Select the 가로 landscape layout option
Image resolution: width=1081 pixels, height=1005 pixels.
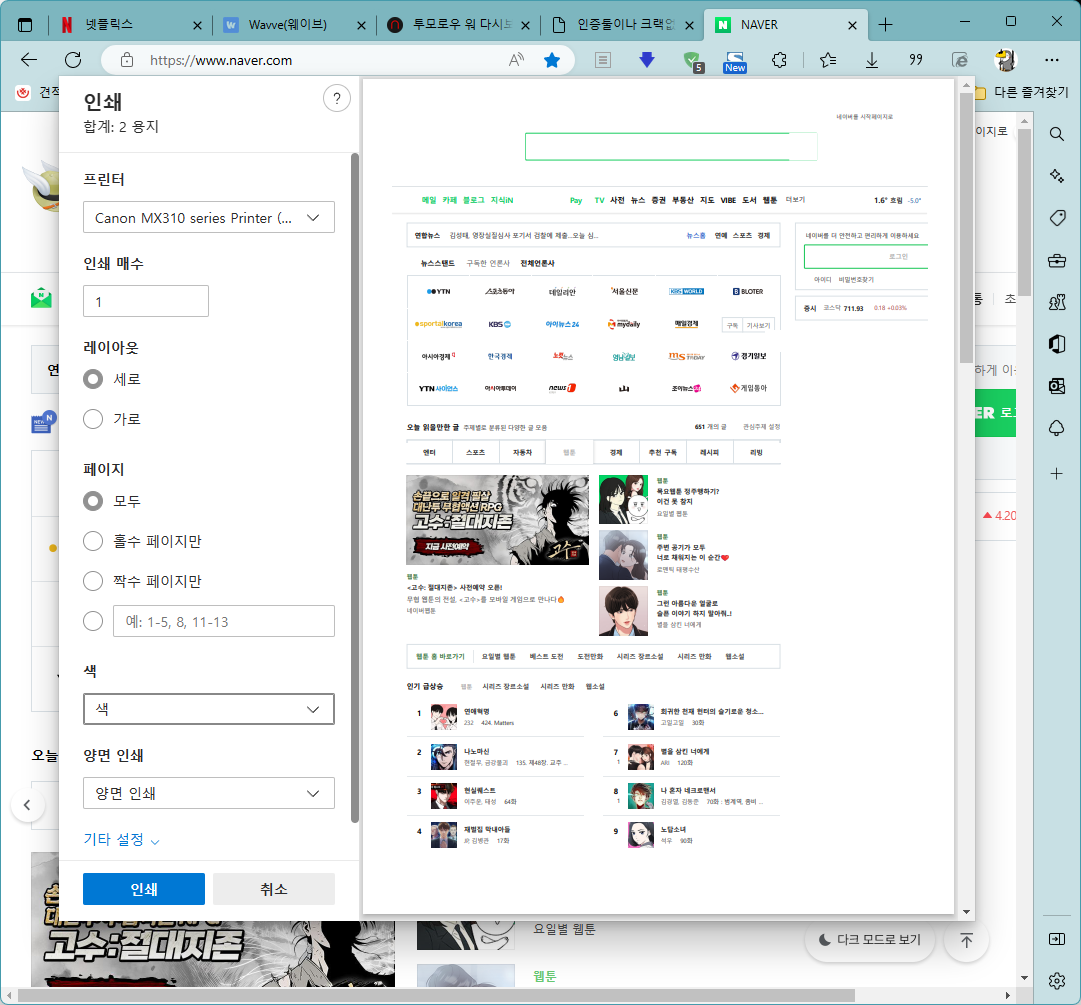coord(93,419)
